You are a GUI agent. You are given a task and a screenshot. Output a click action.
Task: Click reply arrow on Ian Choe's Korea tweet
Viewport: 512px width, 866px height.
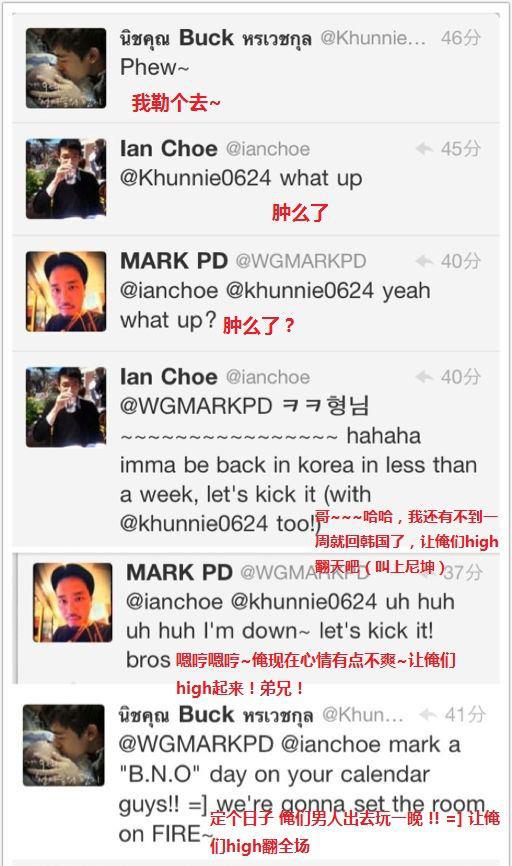pos(424,377)
